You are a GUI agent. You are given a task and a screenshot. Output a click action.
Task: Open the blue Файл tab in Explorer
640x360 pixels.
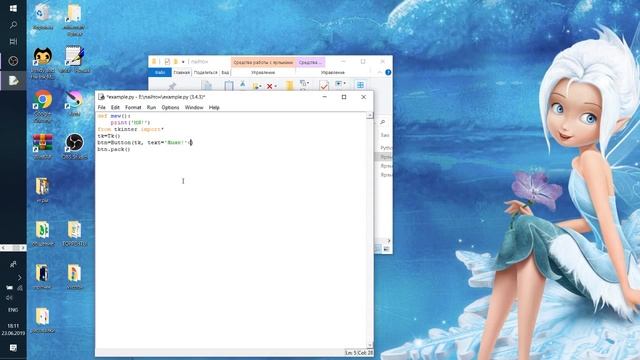point(160,72)
